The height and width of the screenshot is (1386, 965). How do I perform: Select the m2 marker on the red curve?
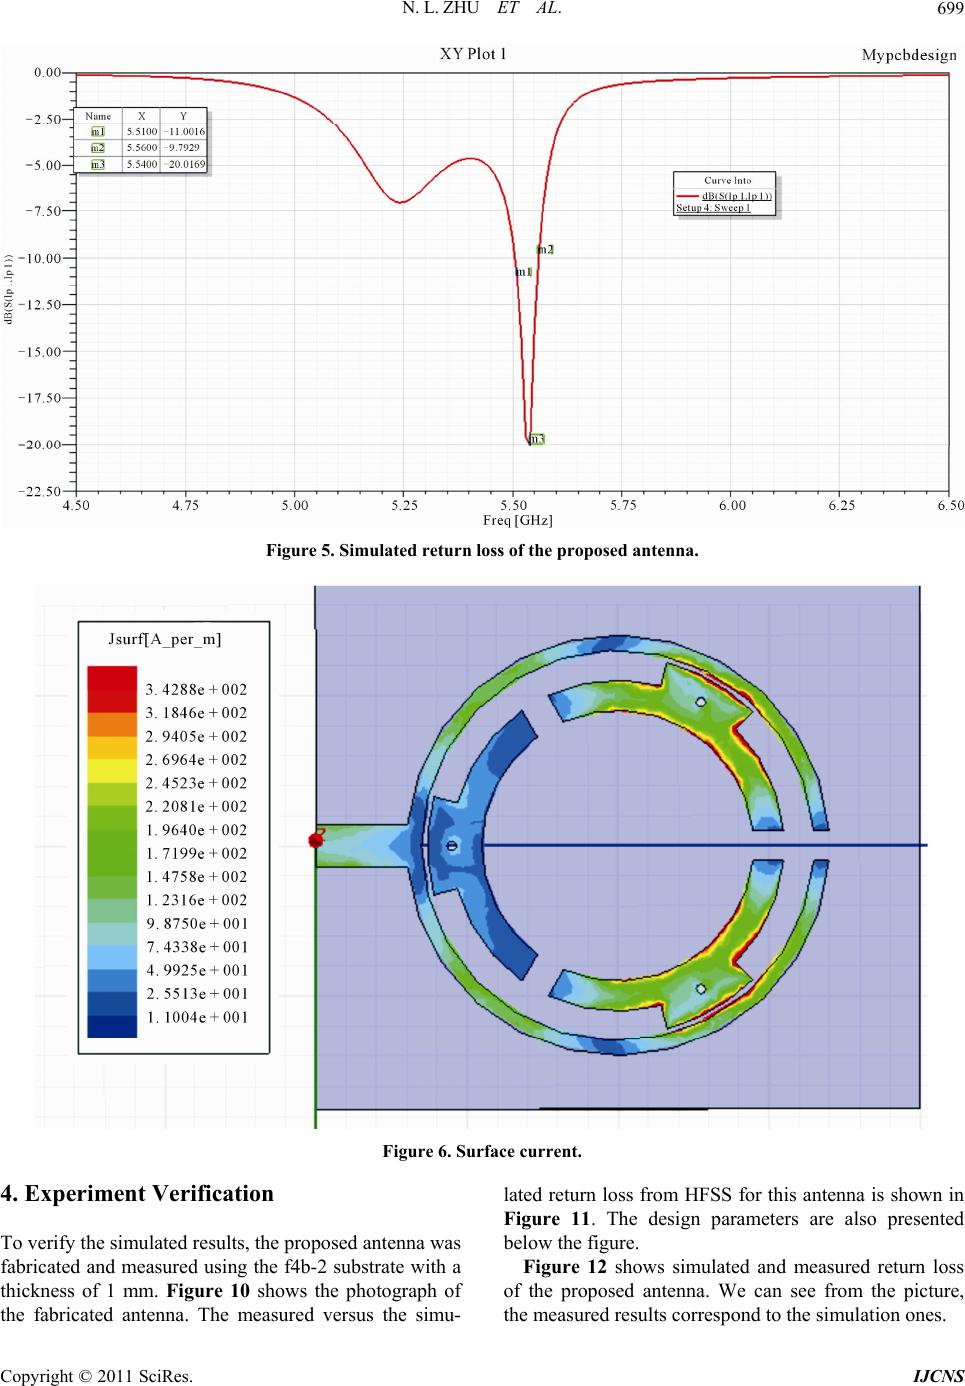click(545, 250)
